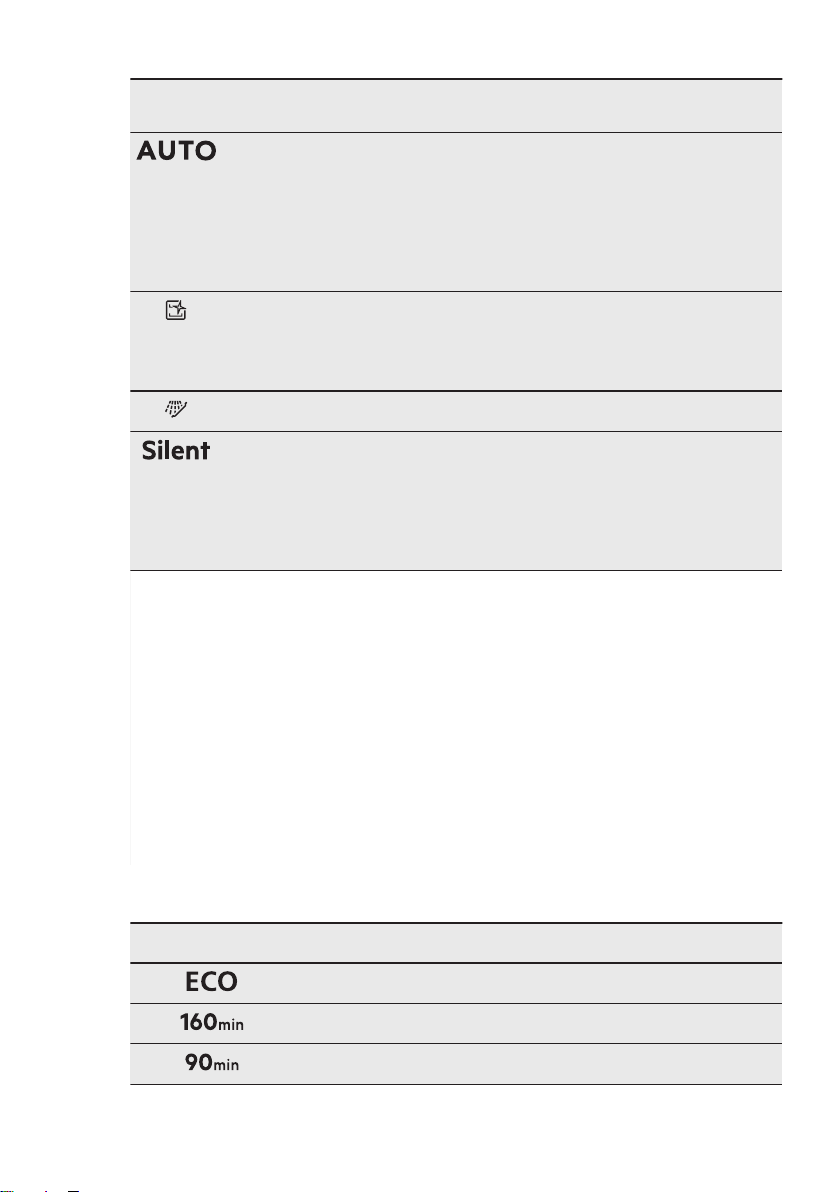Viewport: 840px width, 1192px height.
Task: Click the 90min programme symbol
Action: (211, 1063)
